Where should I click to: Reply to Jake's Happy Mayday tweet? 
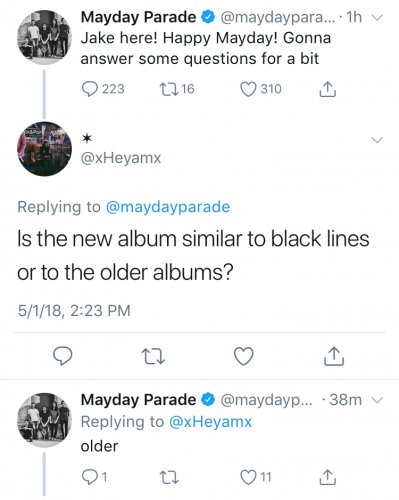89,89
